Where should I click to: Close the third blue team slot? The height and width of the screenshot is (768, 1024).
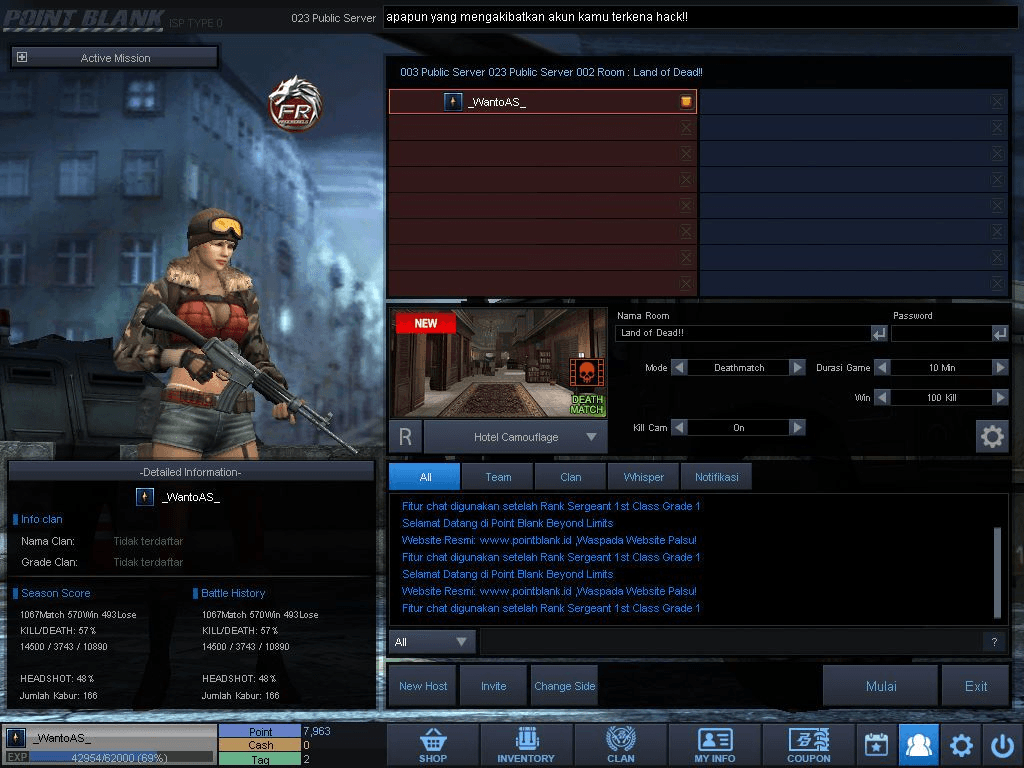997,153
